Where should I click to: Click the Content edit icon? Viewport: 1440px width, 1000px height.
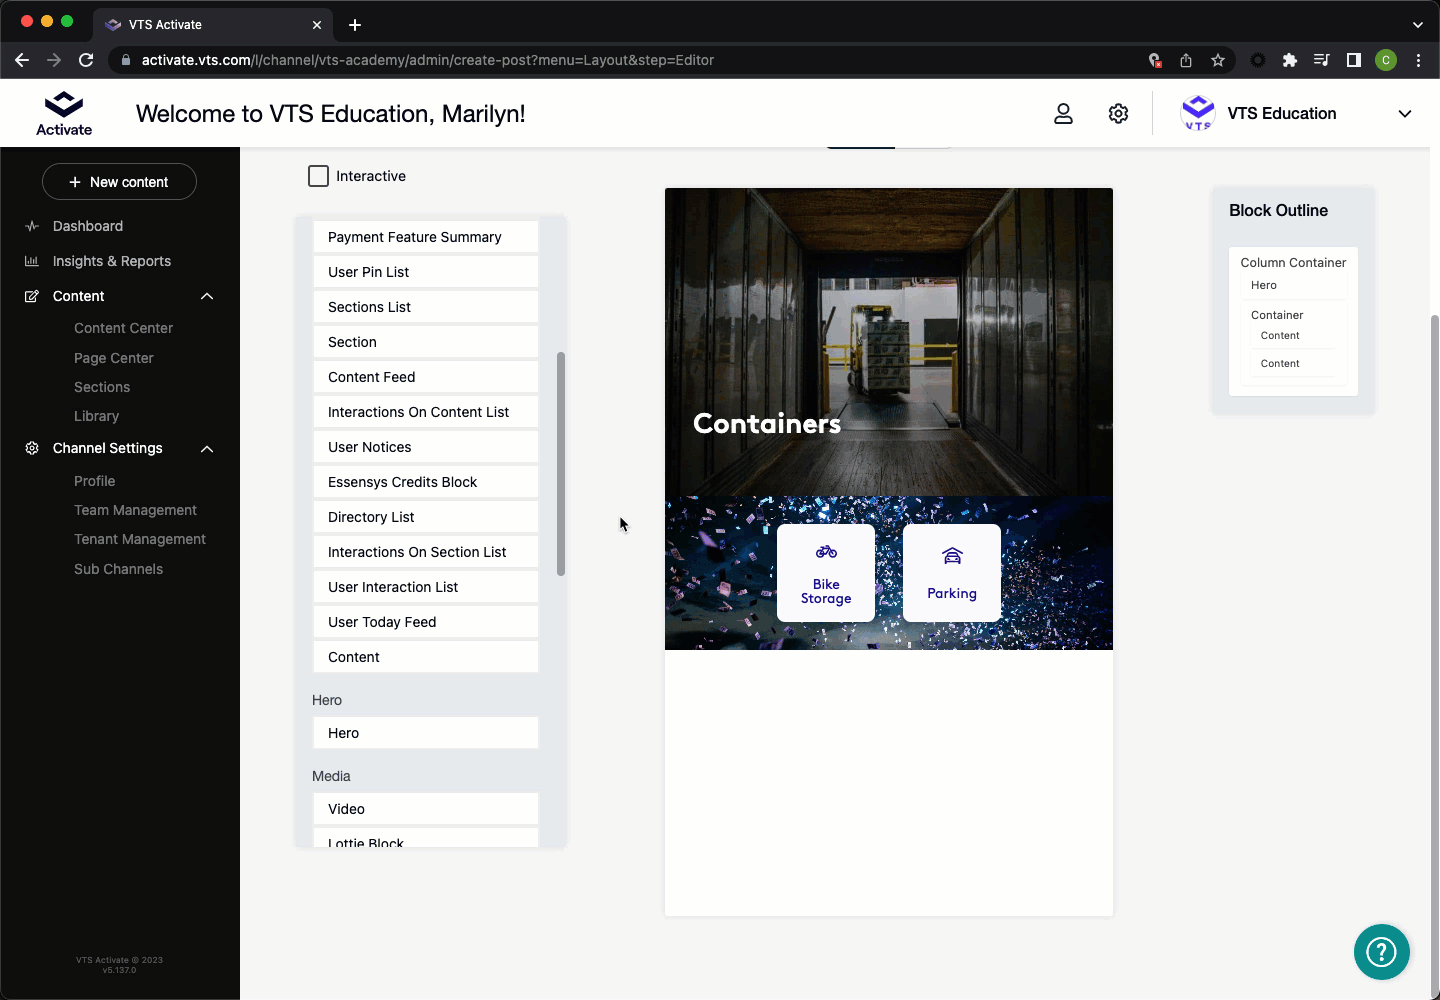click(32, 296)
